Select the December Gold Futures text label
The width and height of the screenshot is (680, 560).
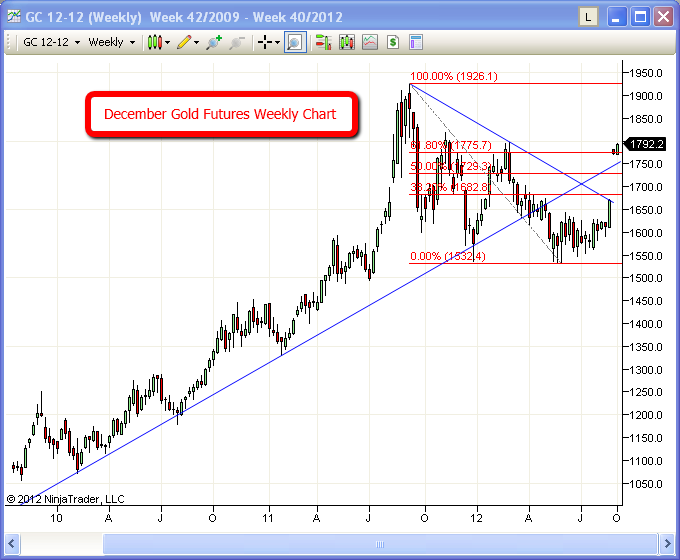tap(220, 114)
